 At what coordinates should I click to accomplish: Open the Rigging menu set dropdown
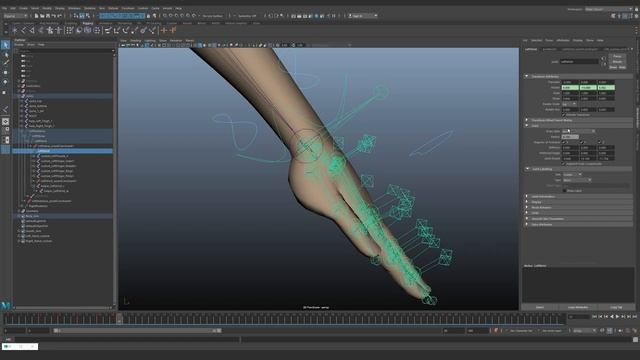(x=16, y=16)
